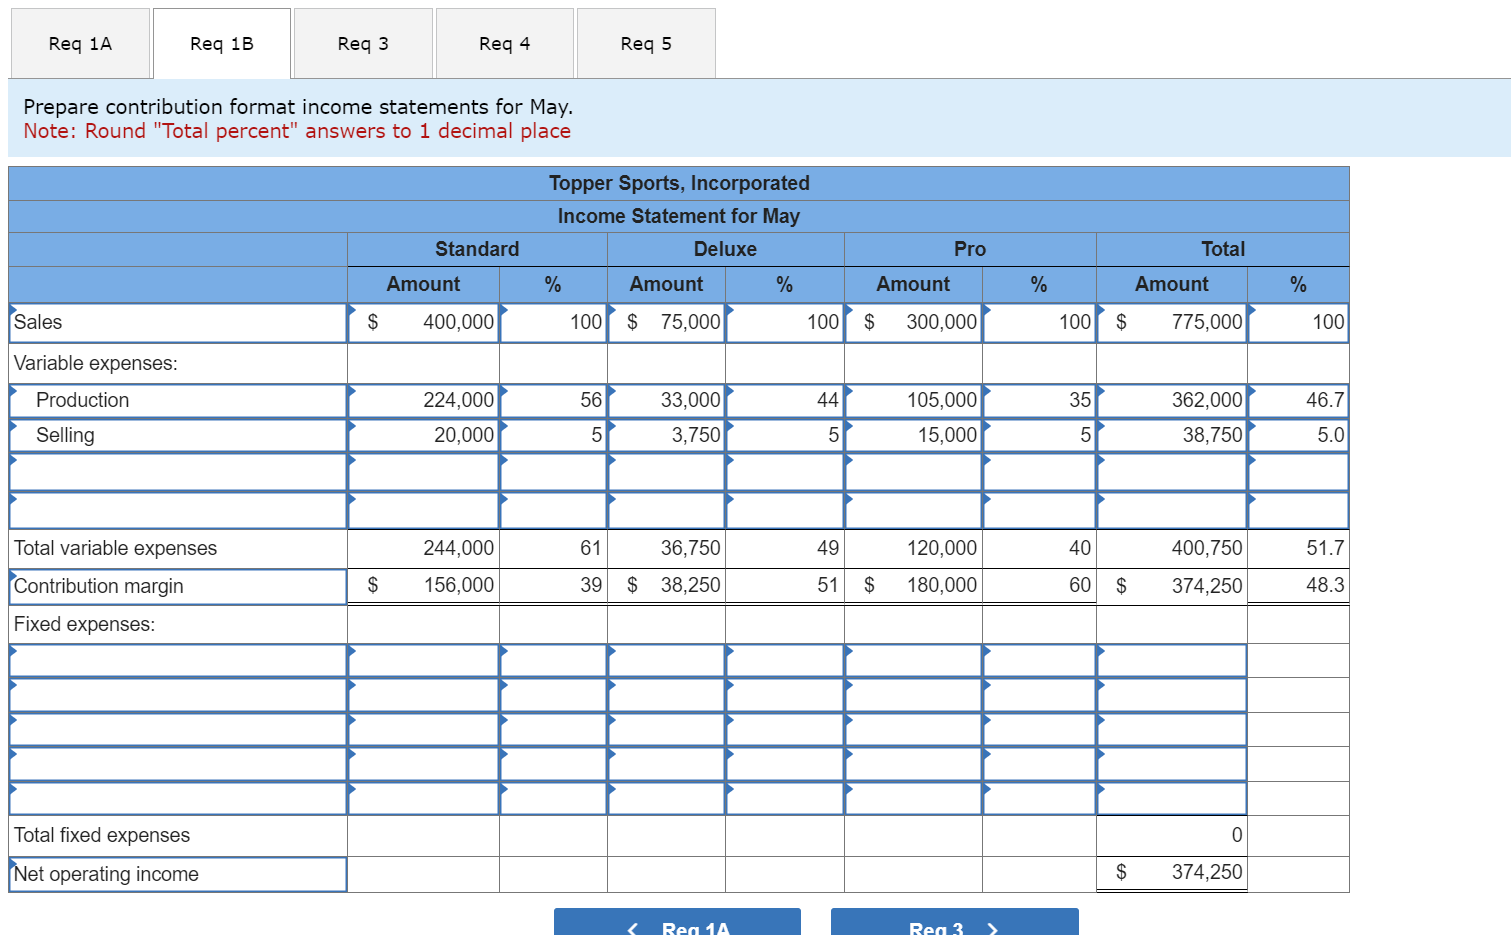Viewport: 1511px width, 935px height.
Task: Edit Total sales percent 100
Action: [1298, 323]
